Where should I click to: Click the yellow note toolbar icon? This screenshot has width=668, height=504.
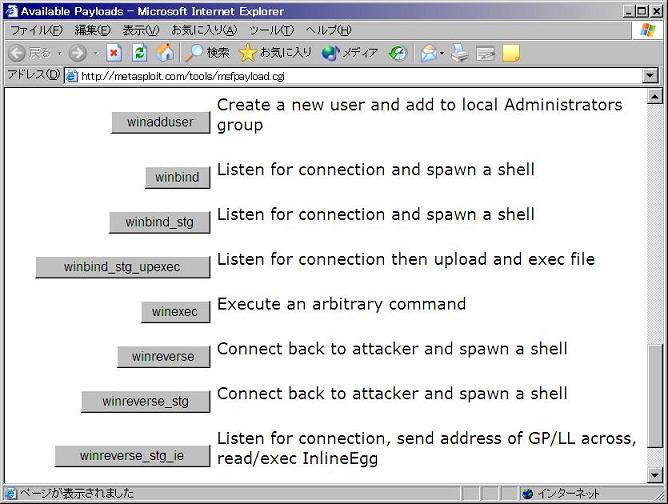(x=511, y=53)
